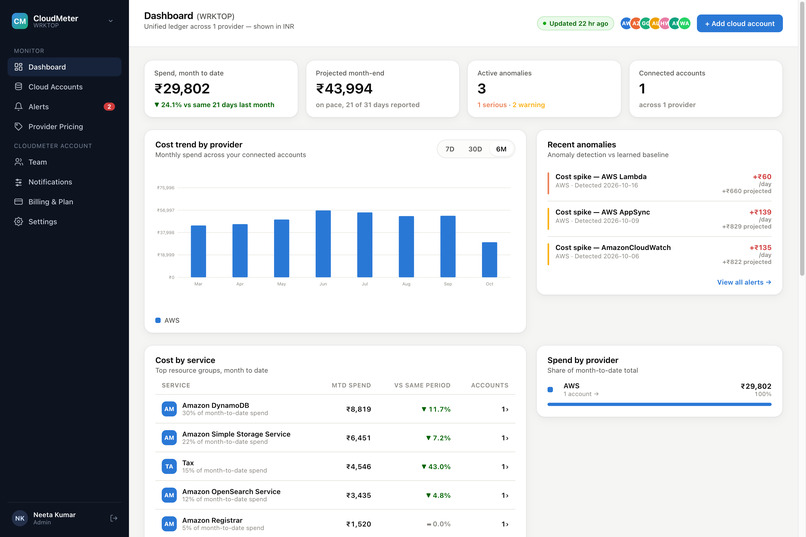Click the AM icon for Amazon Simple Storage Service
Viewport: 806px width, 537px height.
click(169, 438)
